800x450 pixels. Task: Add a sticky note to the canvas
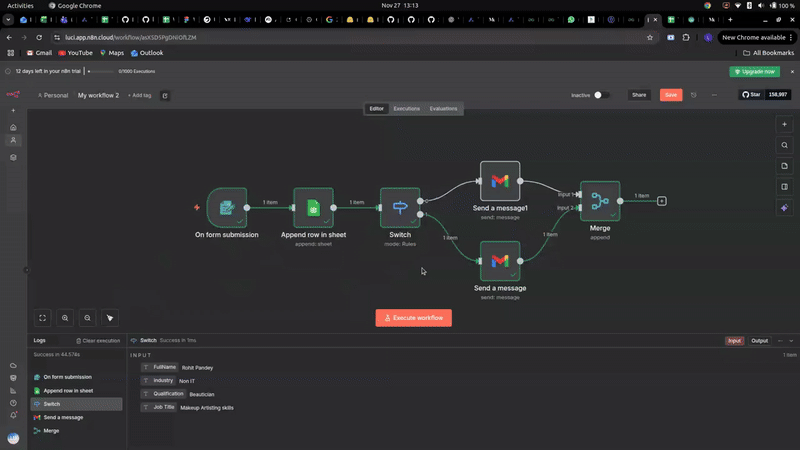pyautogui.click(x=784, y=166)
